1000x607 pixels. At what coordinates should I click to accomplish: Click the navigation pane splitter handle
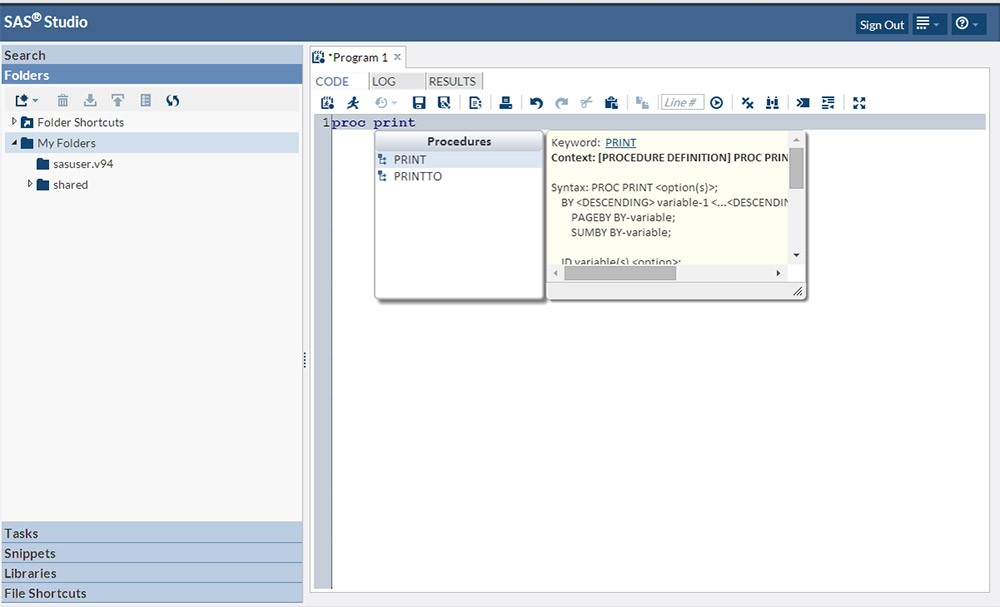pos(305,360)
